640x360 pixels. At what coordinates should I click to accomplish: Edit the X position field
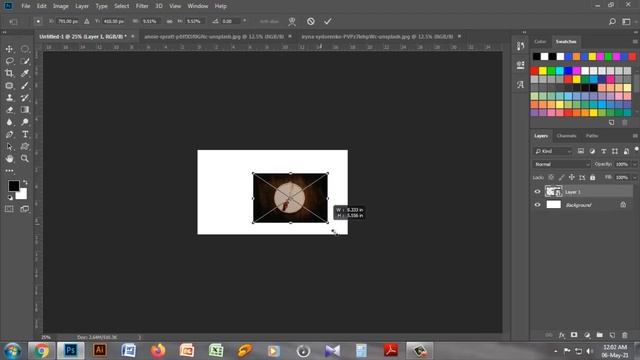tap(68, 21)
